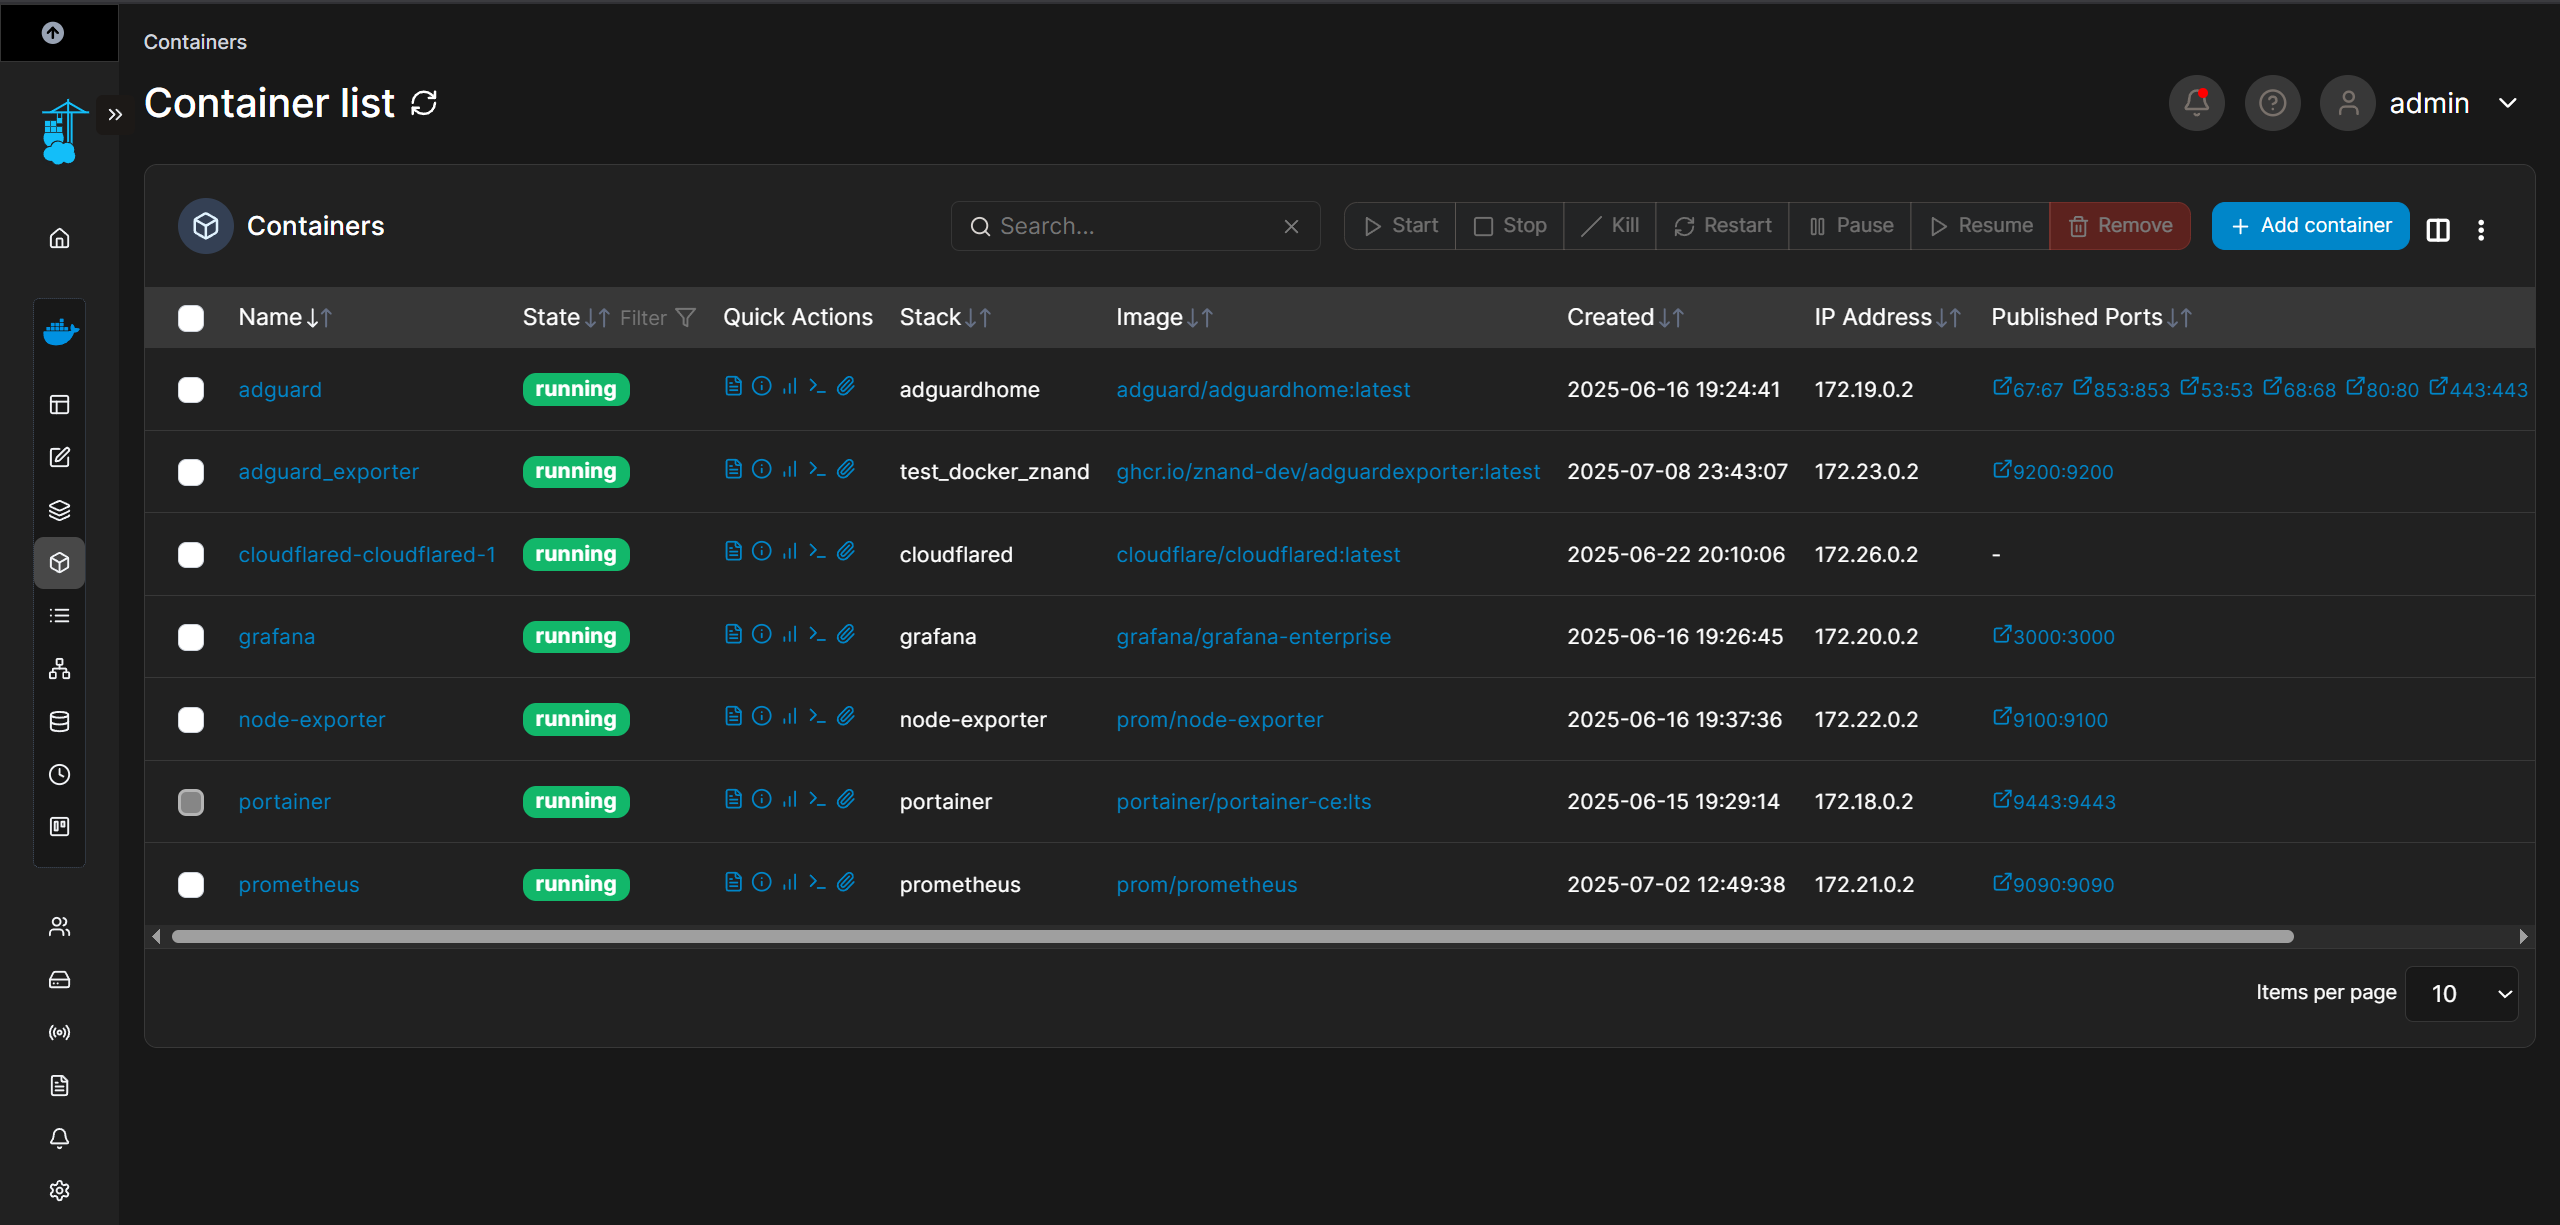Click the table column settings icon
Viewport: 2560px width, 1225px height.
point(2438,229)
